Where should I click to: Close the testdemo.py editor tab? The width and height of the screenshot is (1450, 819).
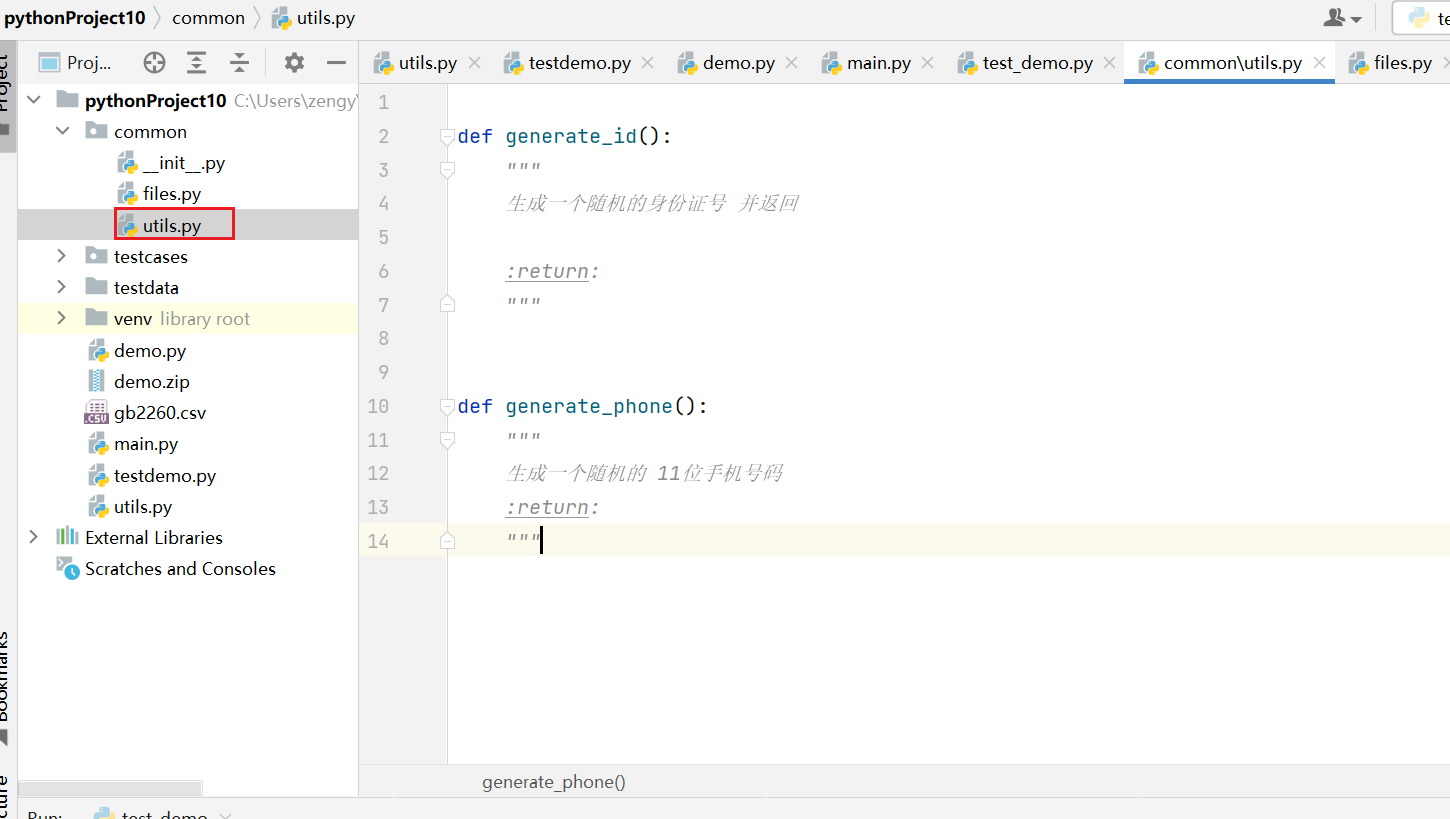647,63
